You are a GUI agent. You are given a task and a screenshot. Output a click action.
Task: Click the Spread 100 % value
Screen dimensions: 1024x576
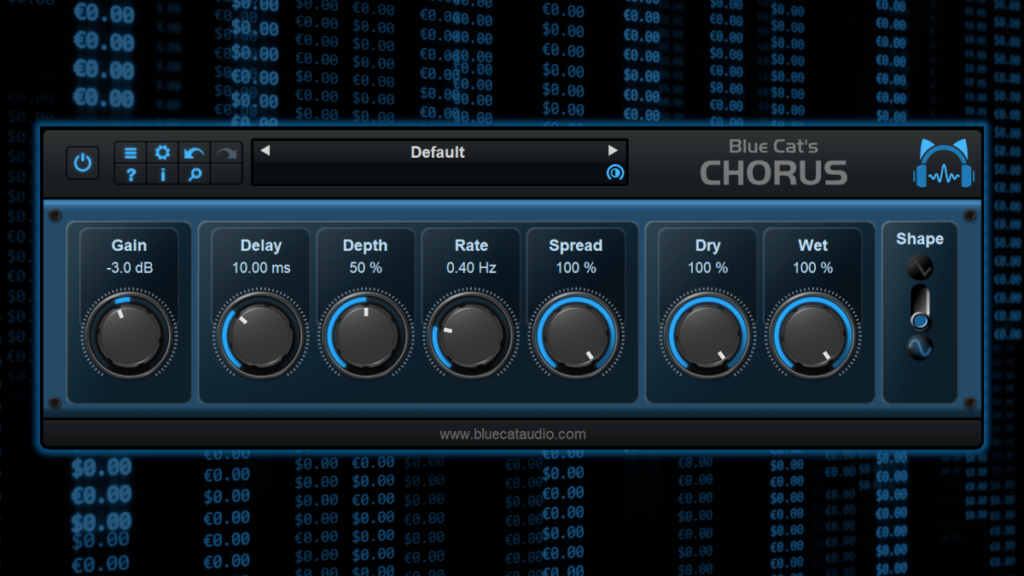[x=576, y=268]
